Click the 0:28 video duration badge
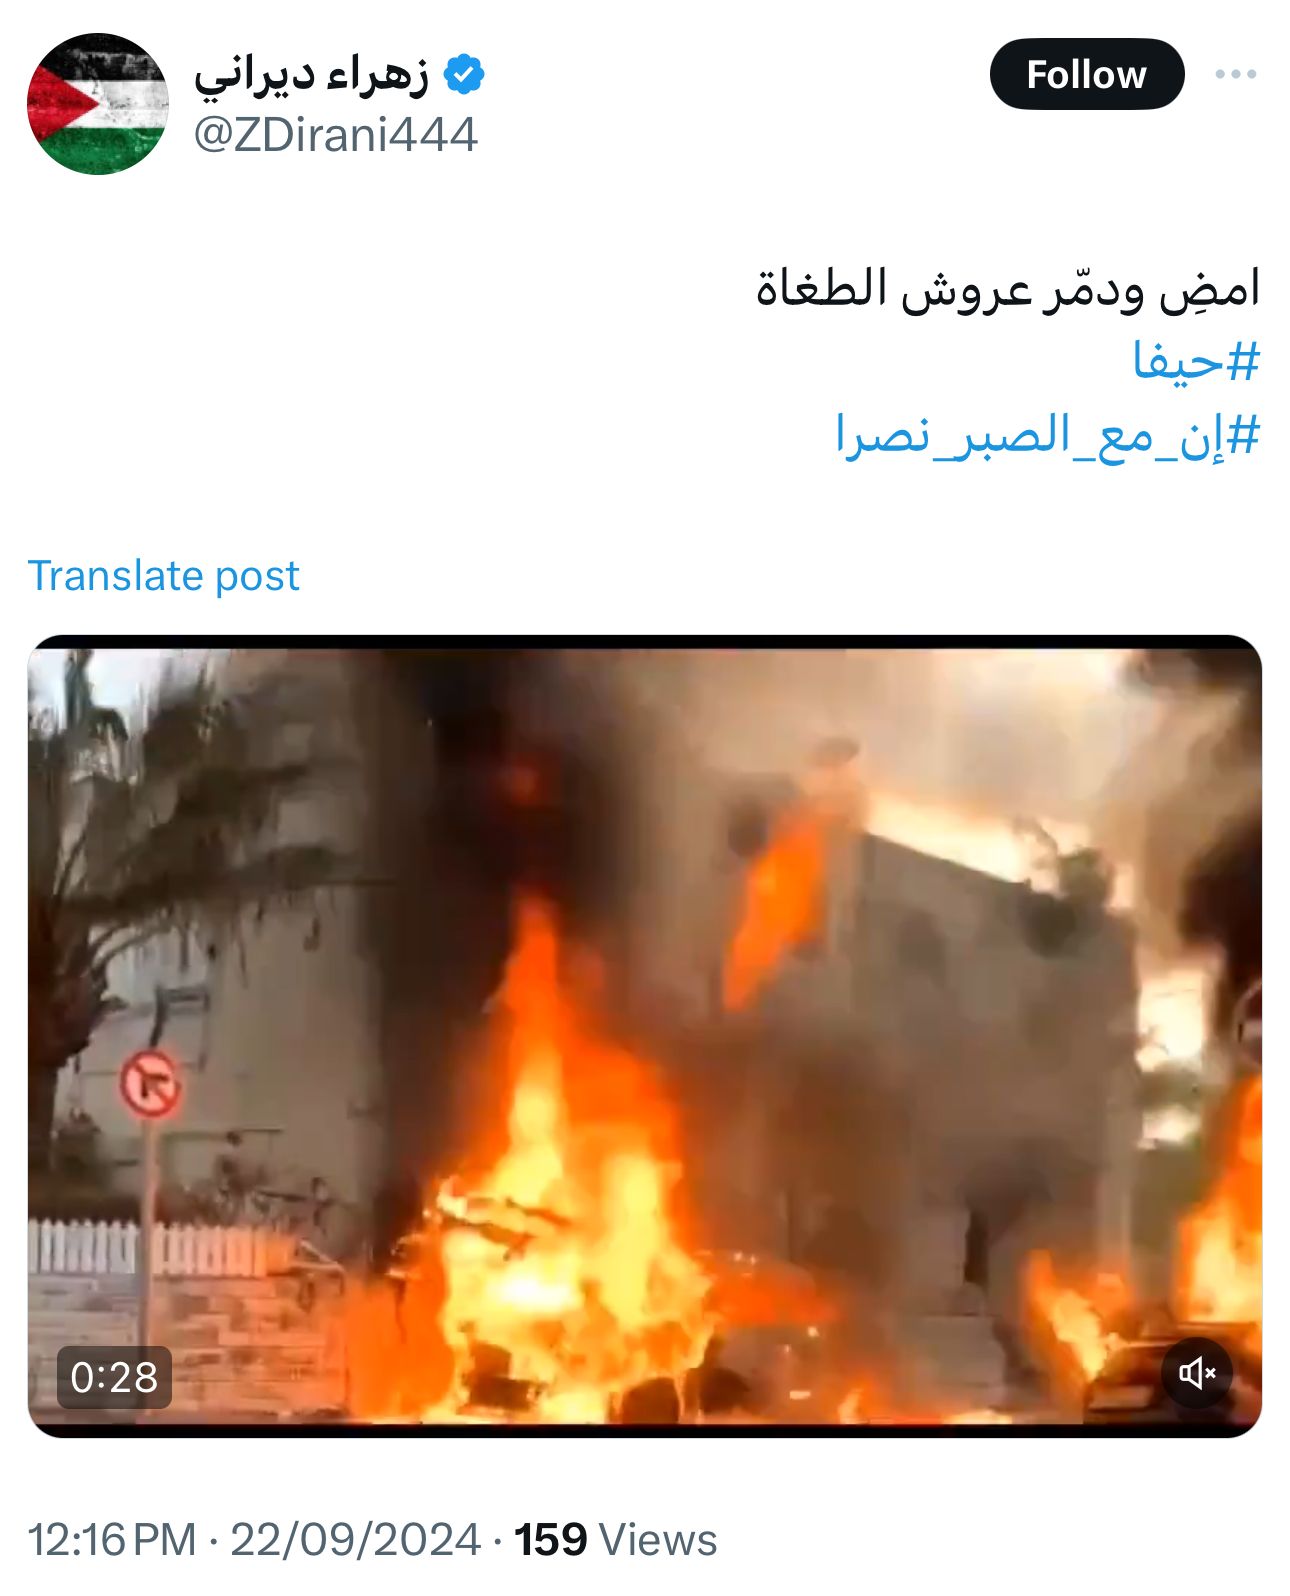Viewport: 1290px width, 1596px height. (x=114, y=1377)
